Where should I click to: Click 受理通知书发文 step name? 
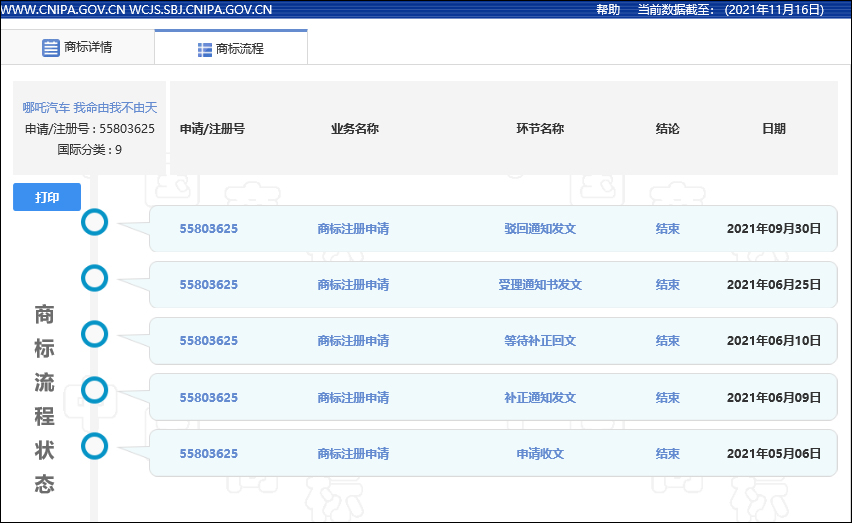pyautogui.click(x=540, y=285)
